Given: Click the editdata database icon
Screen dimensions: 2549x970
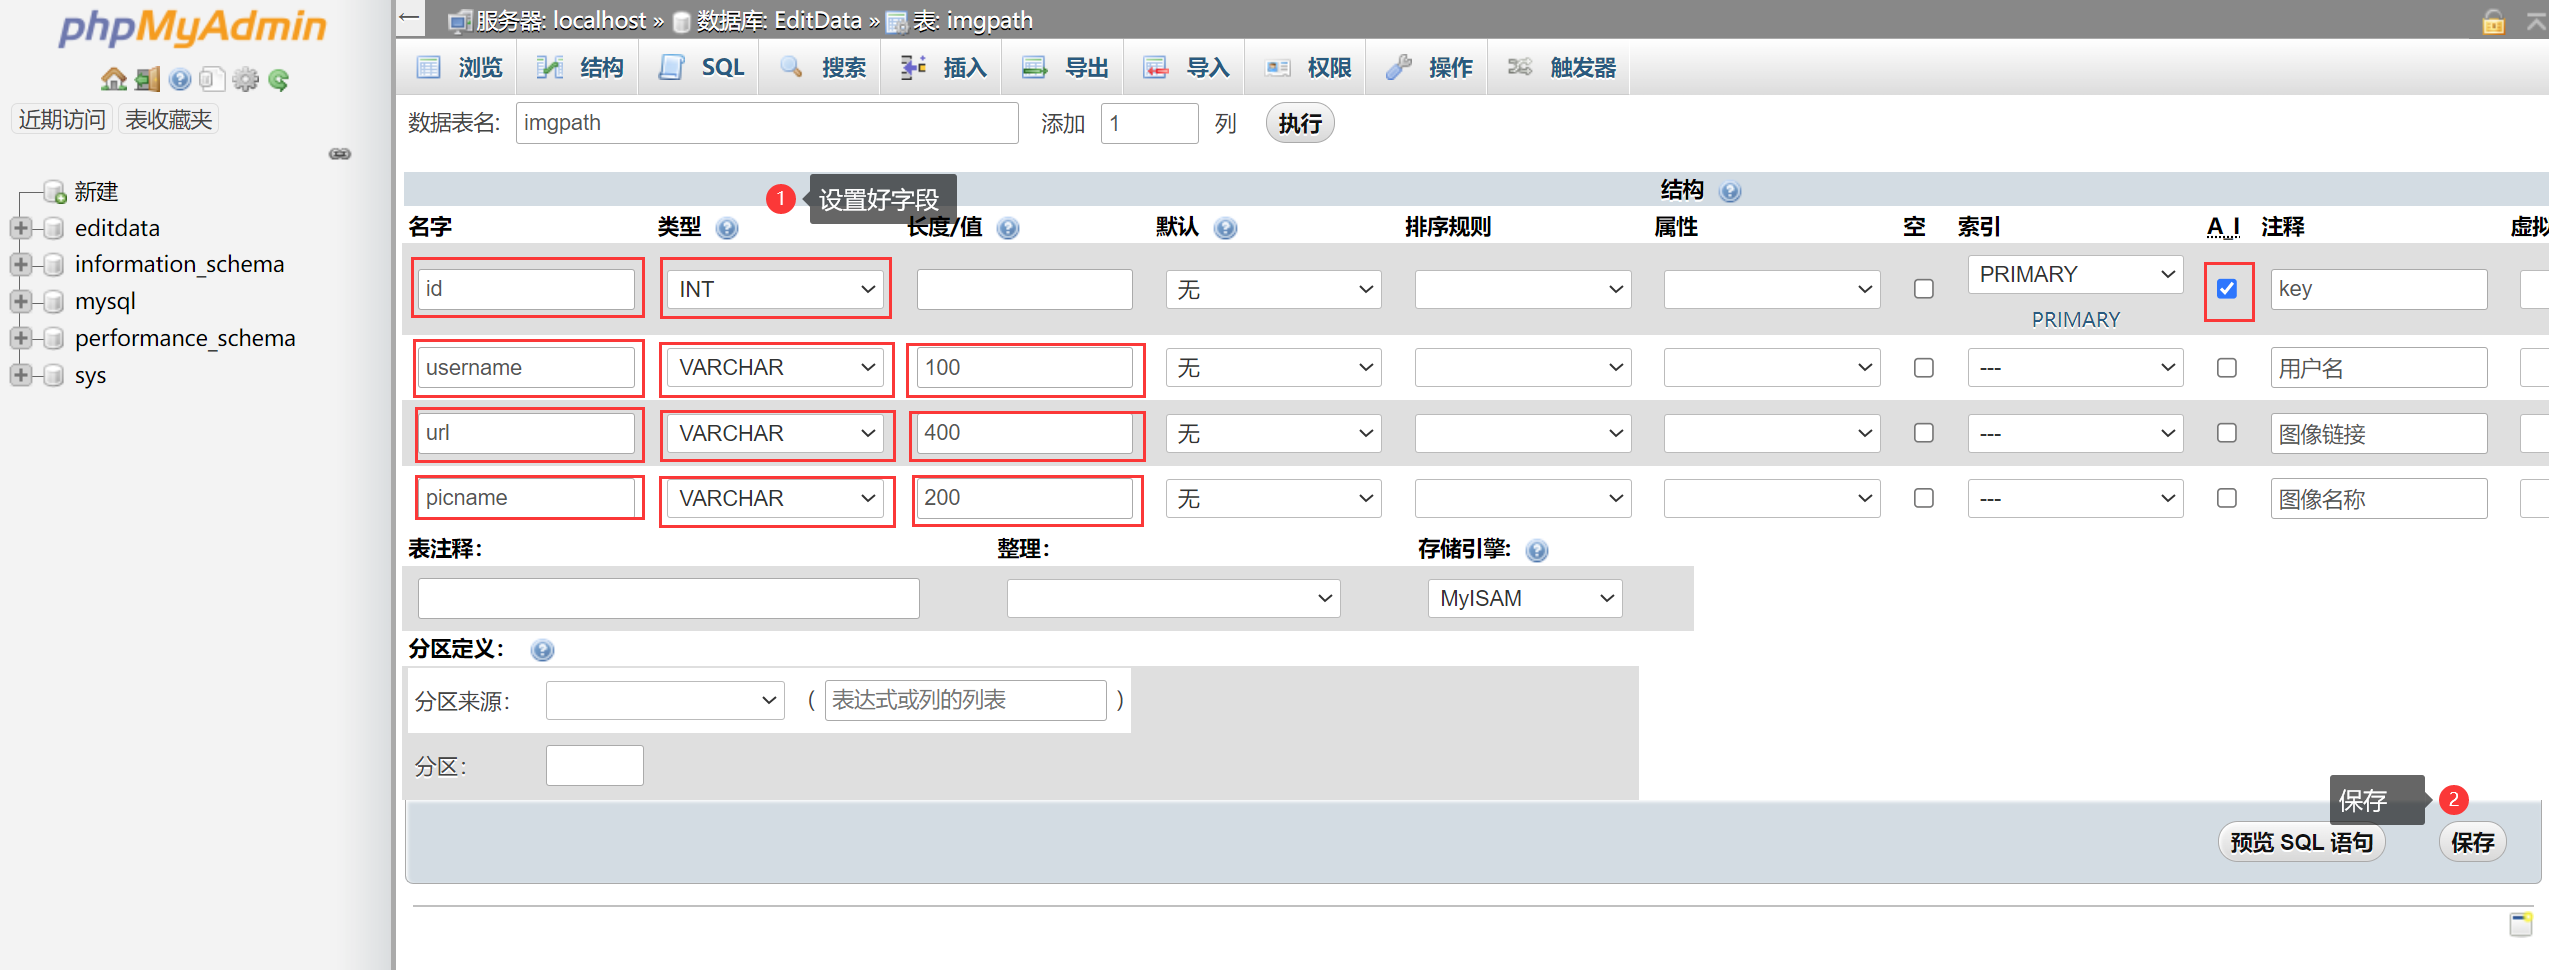Looking at the screenshot, I should [x=54, y=228].
